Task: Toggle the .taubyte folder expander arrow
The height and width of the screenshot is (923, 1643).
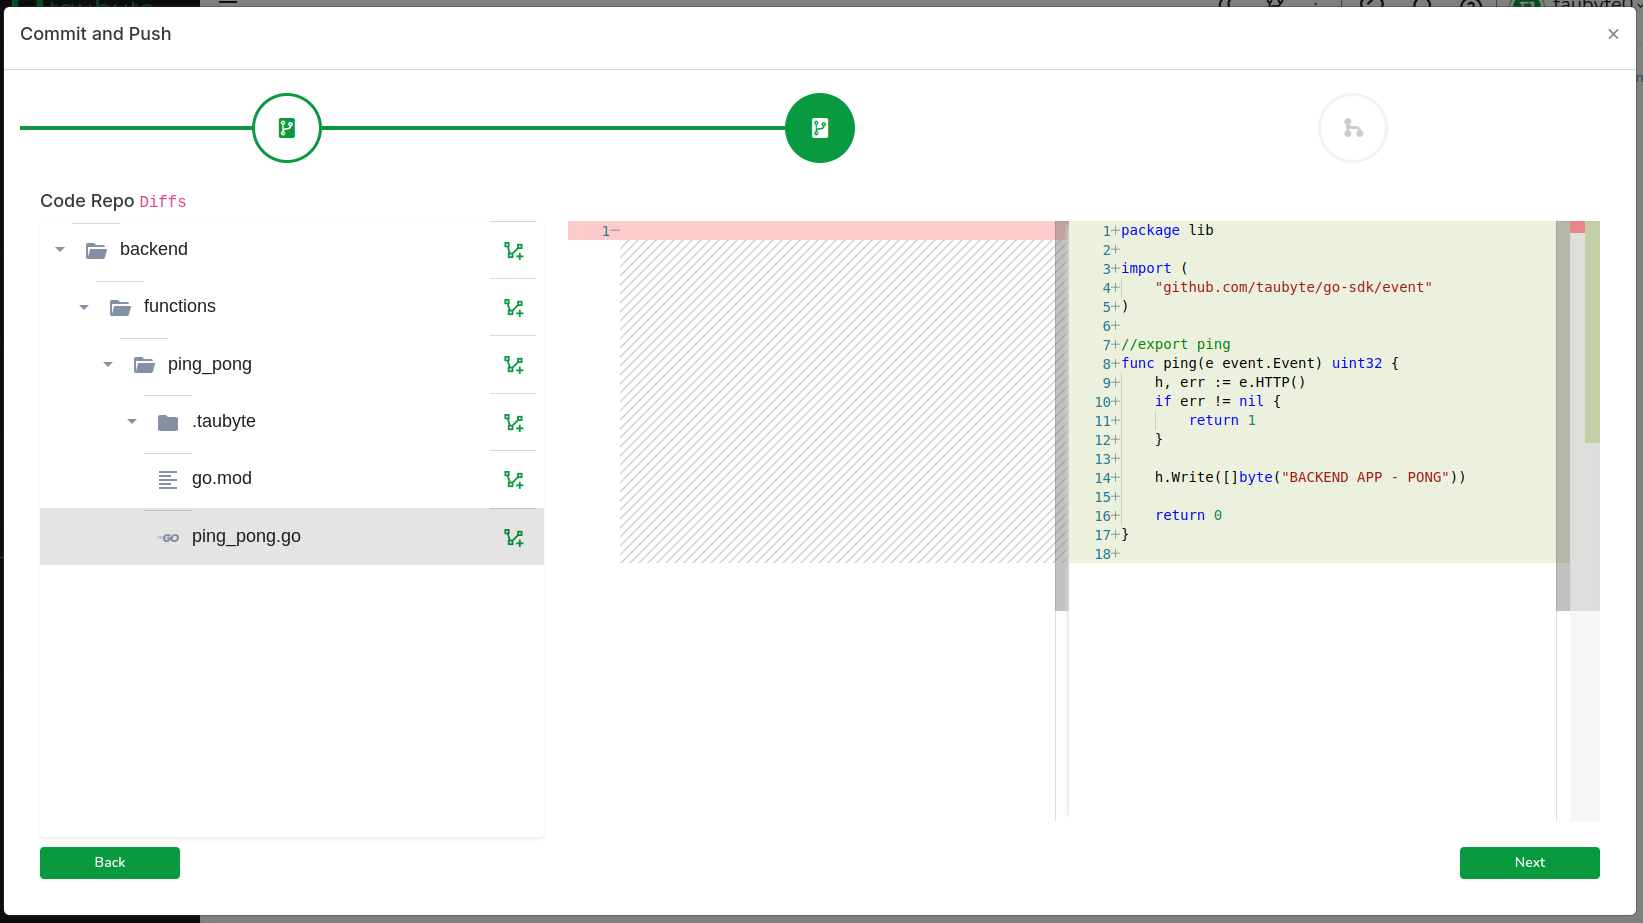Action: click(x=132, y=422)
